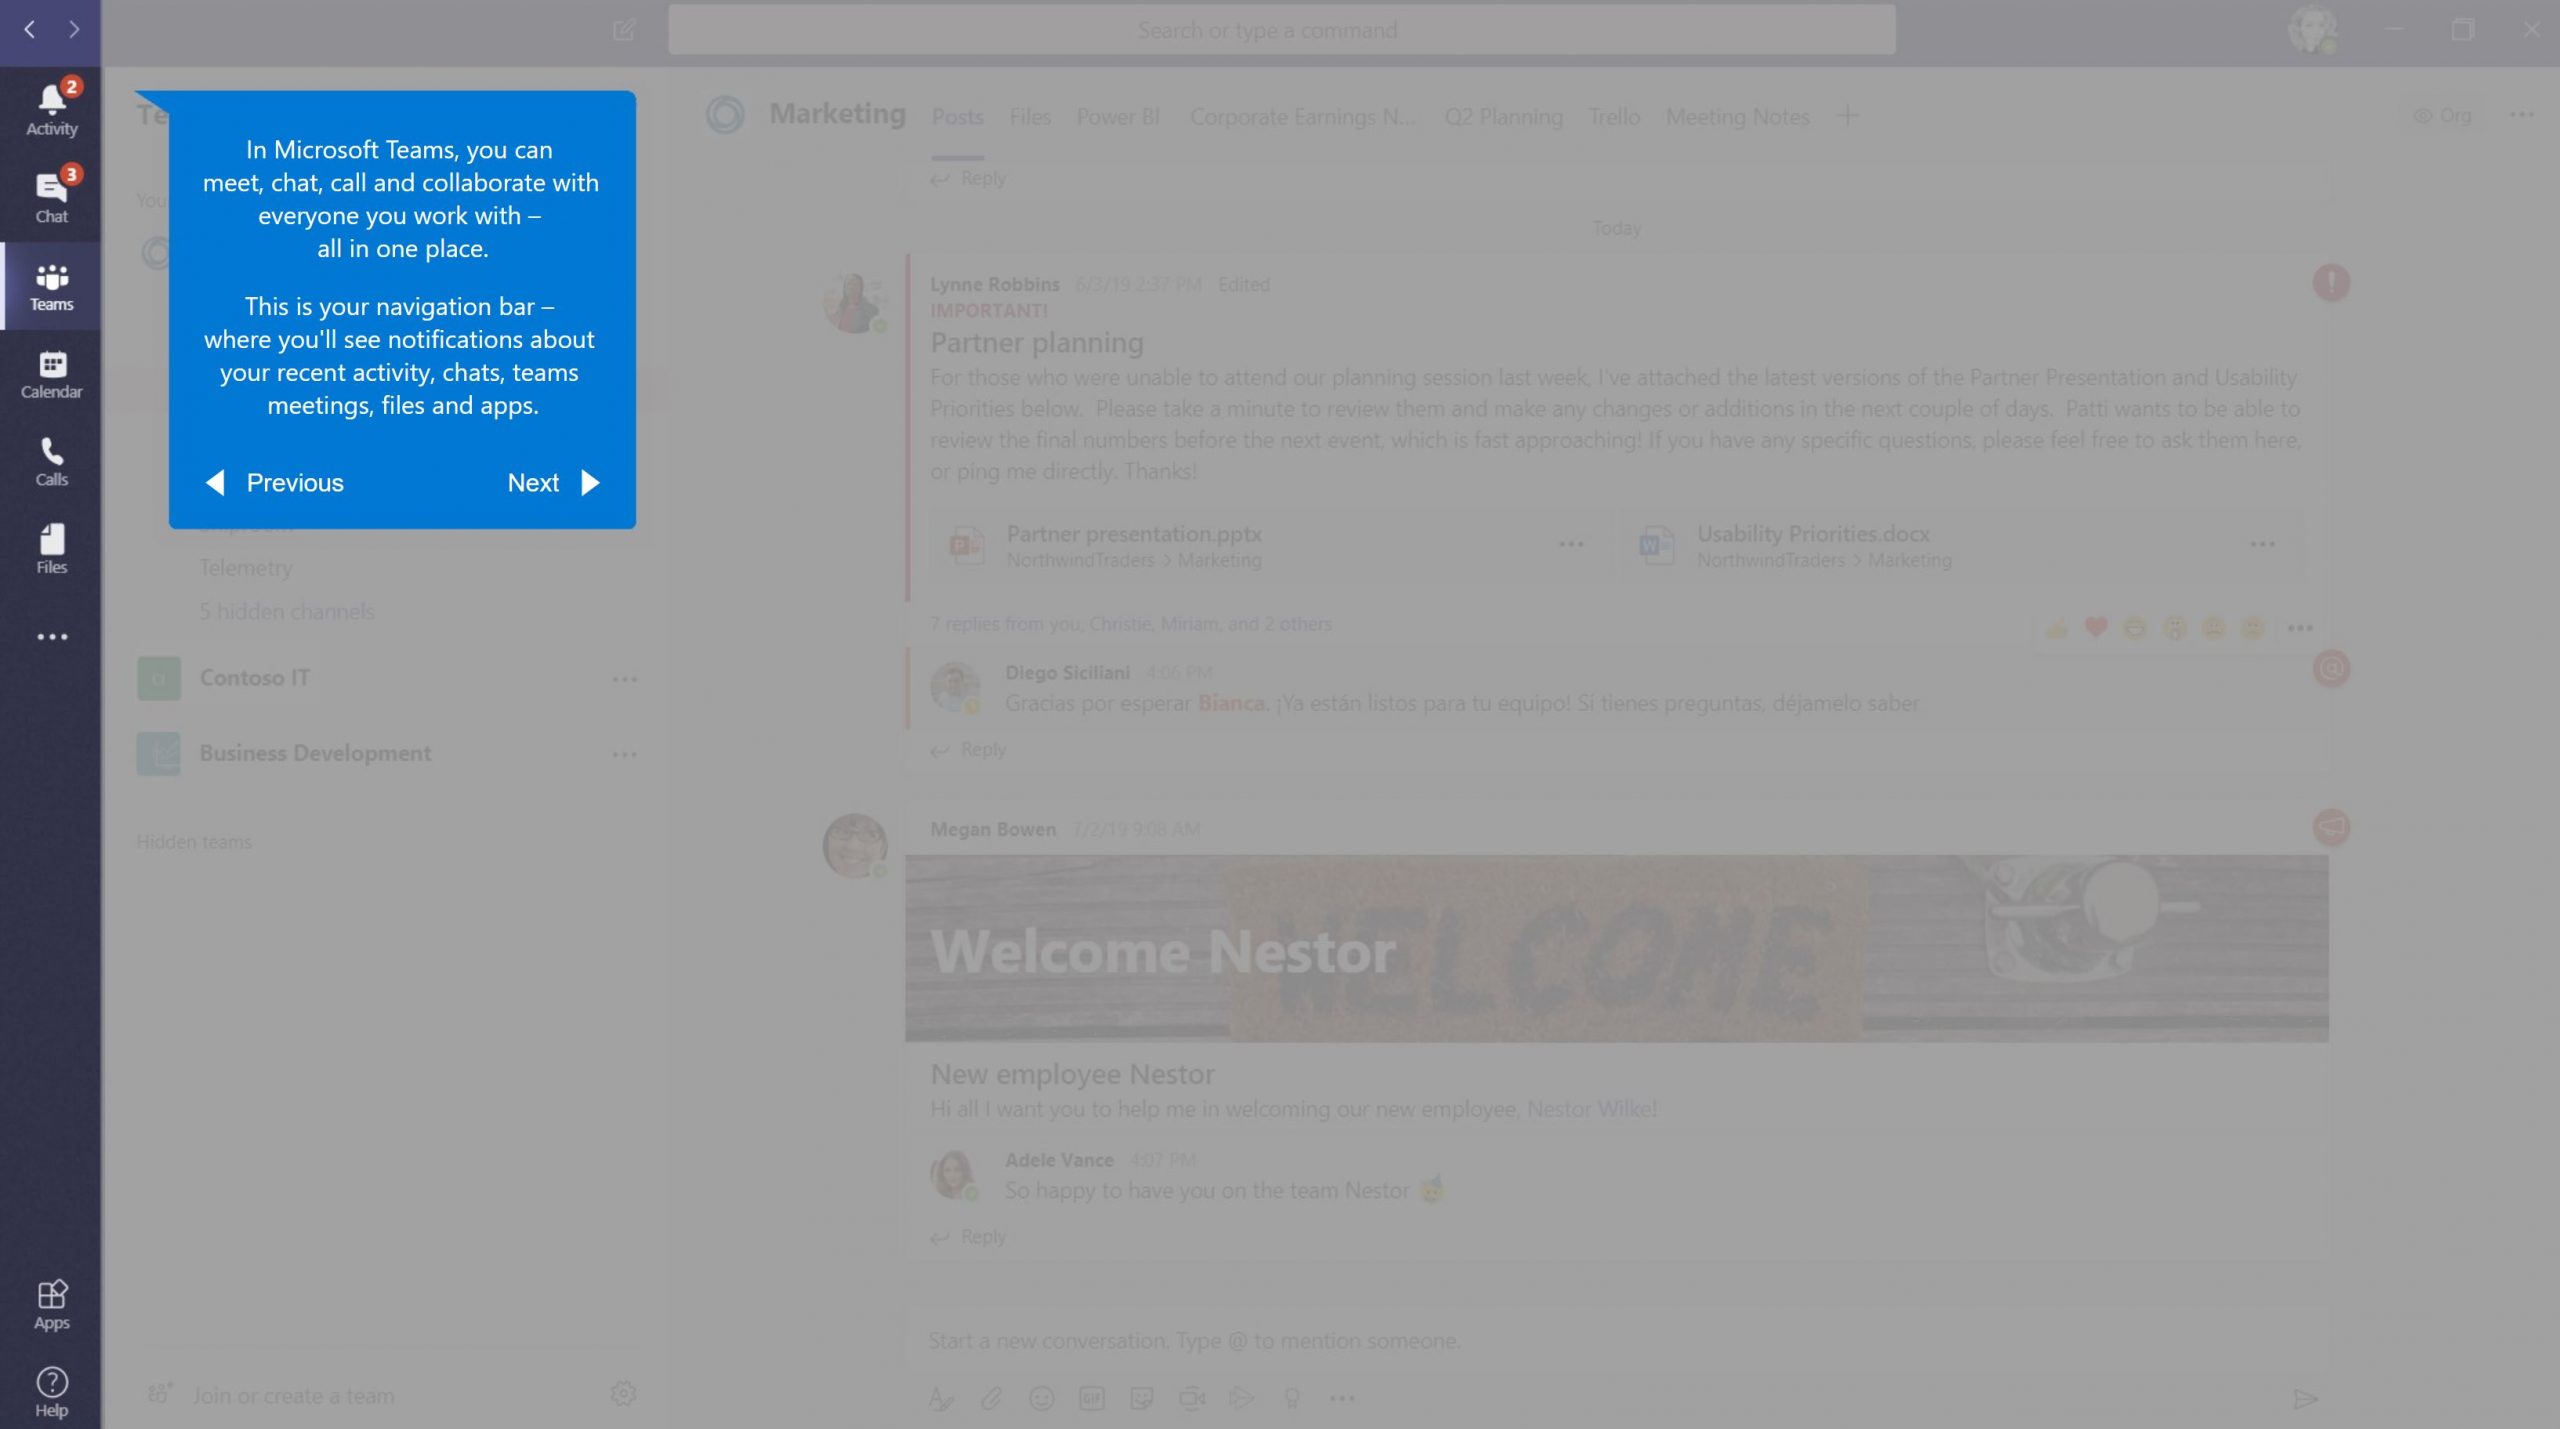Open the Apps panel
This screenshot has width=2560, height=1429.
click(x=51, y=1302)
